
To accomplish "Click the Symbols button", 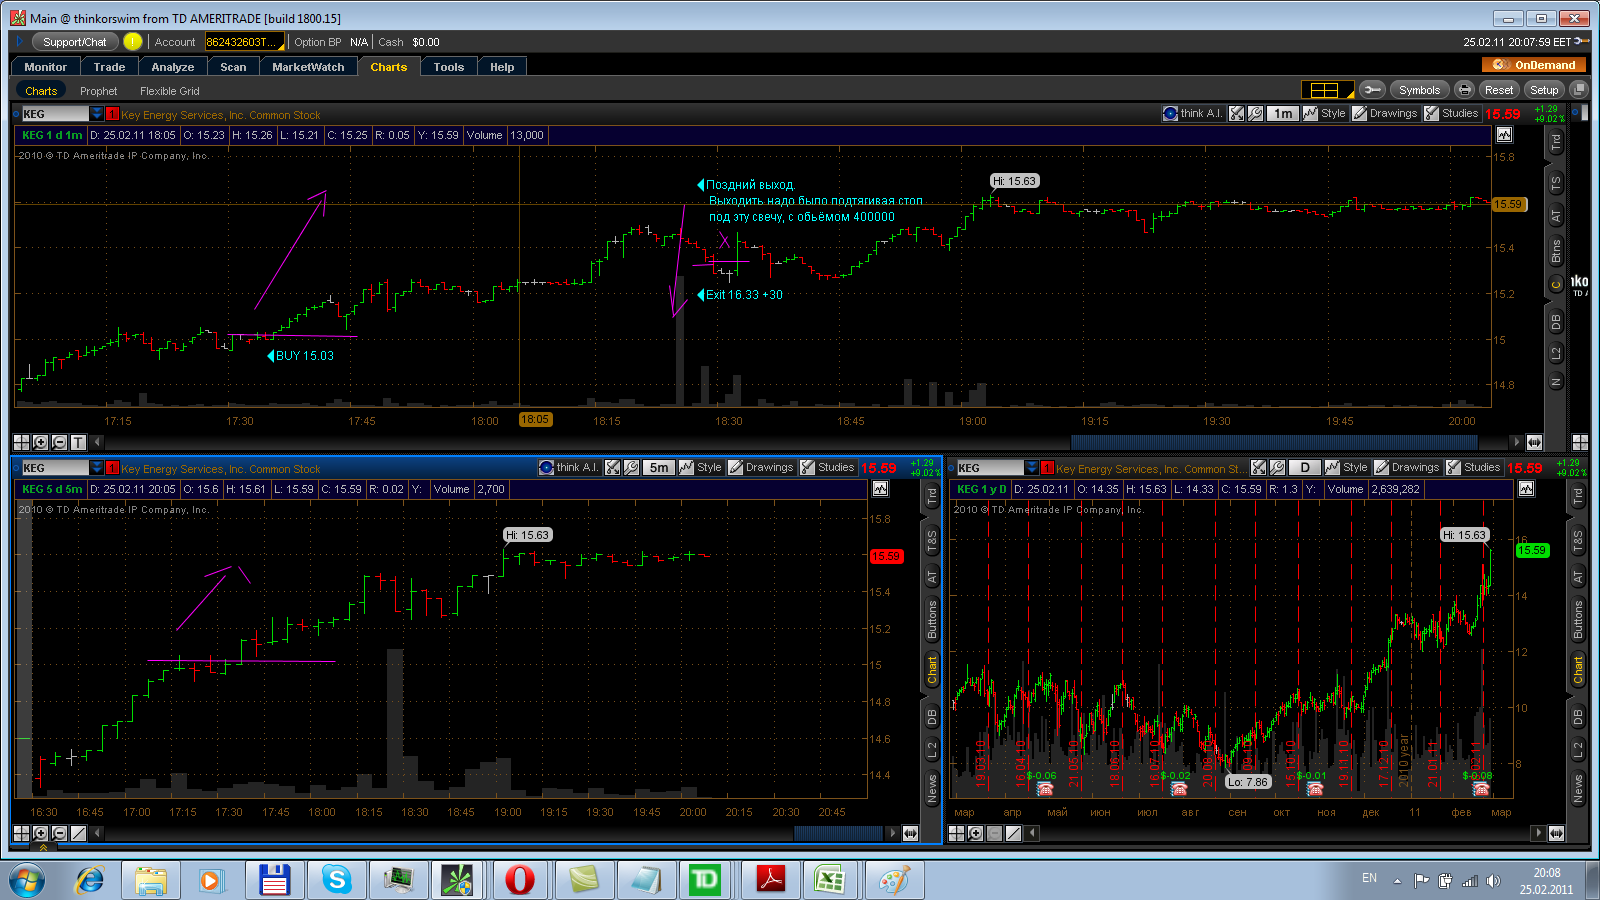I will (1419, 90).
